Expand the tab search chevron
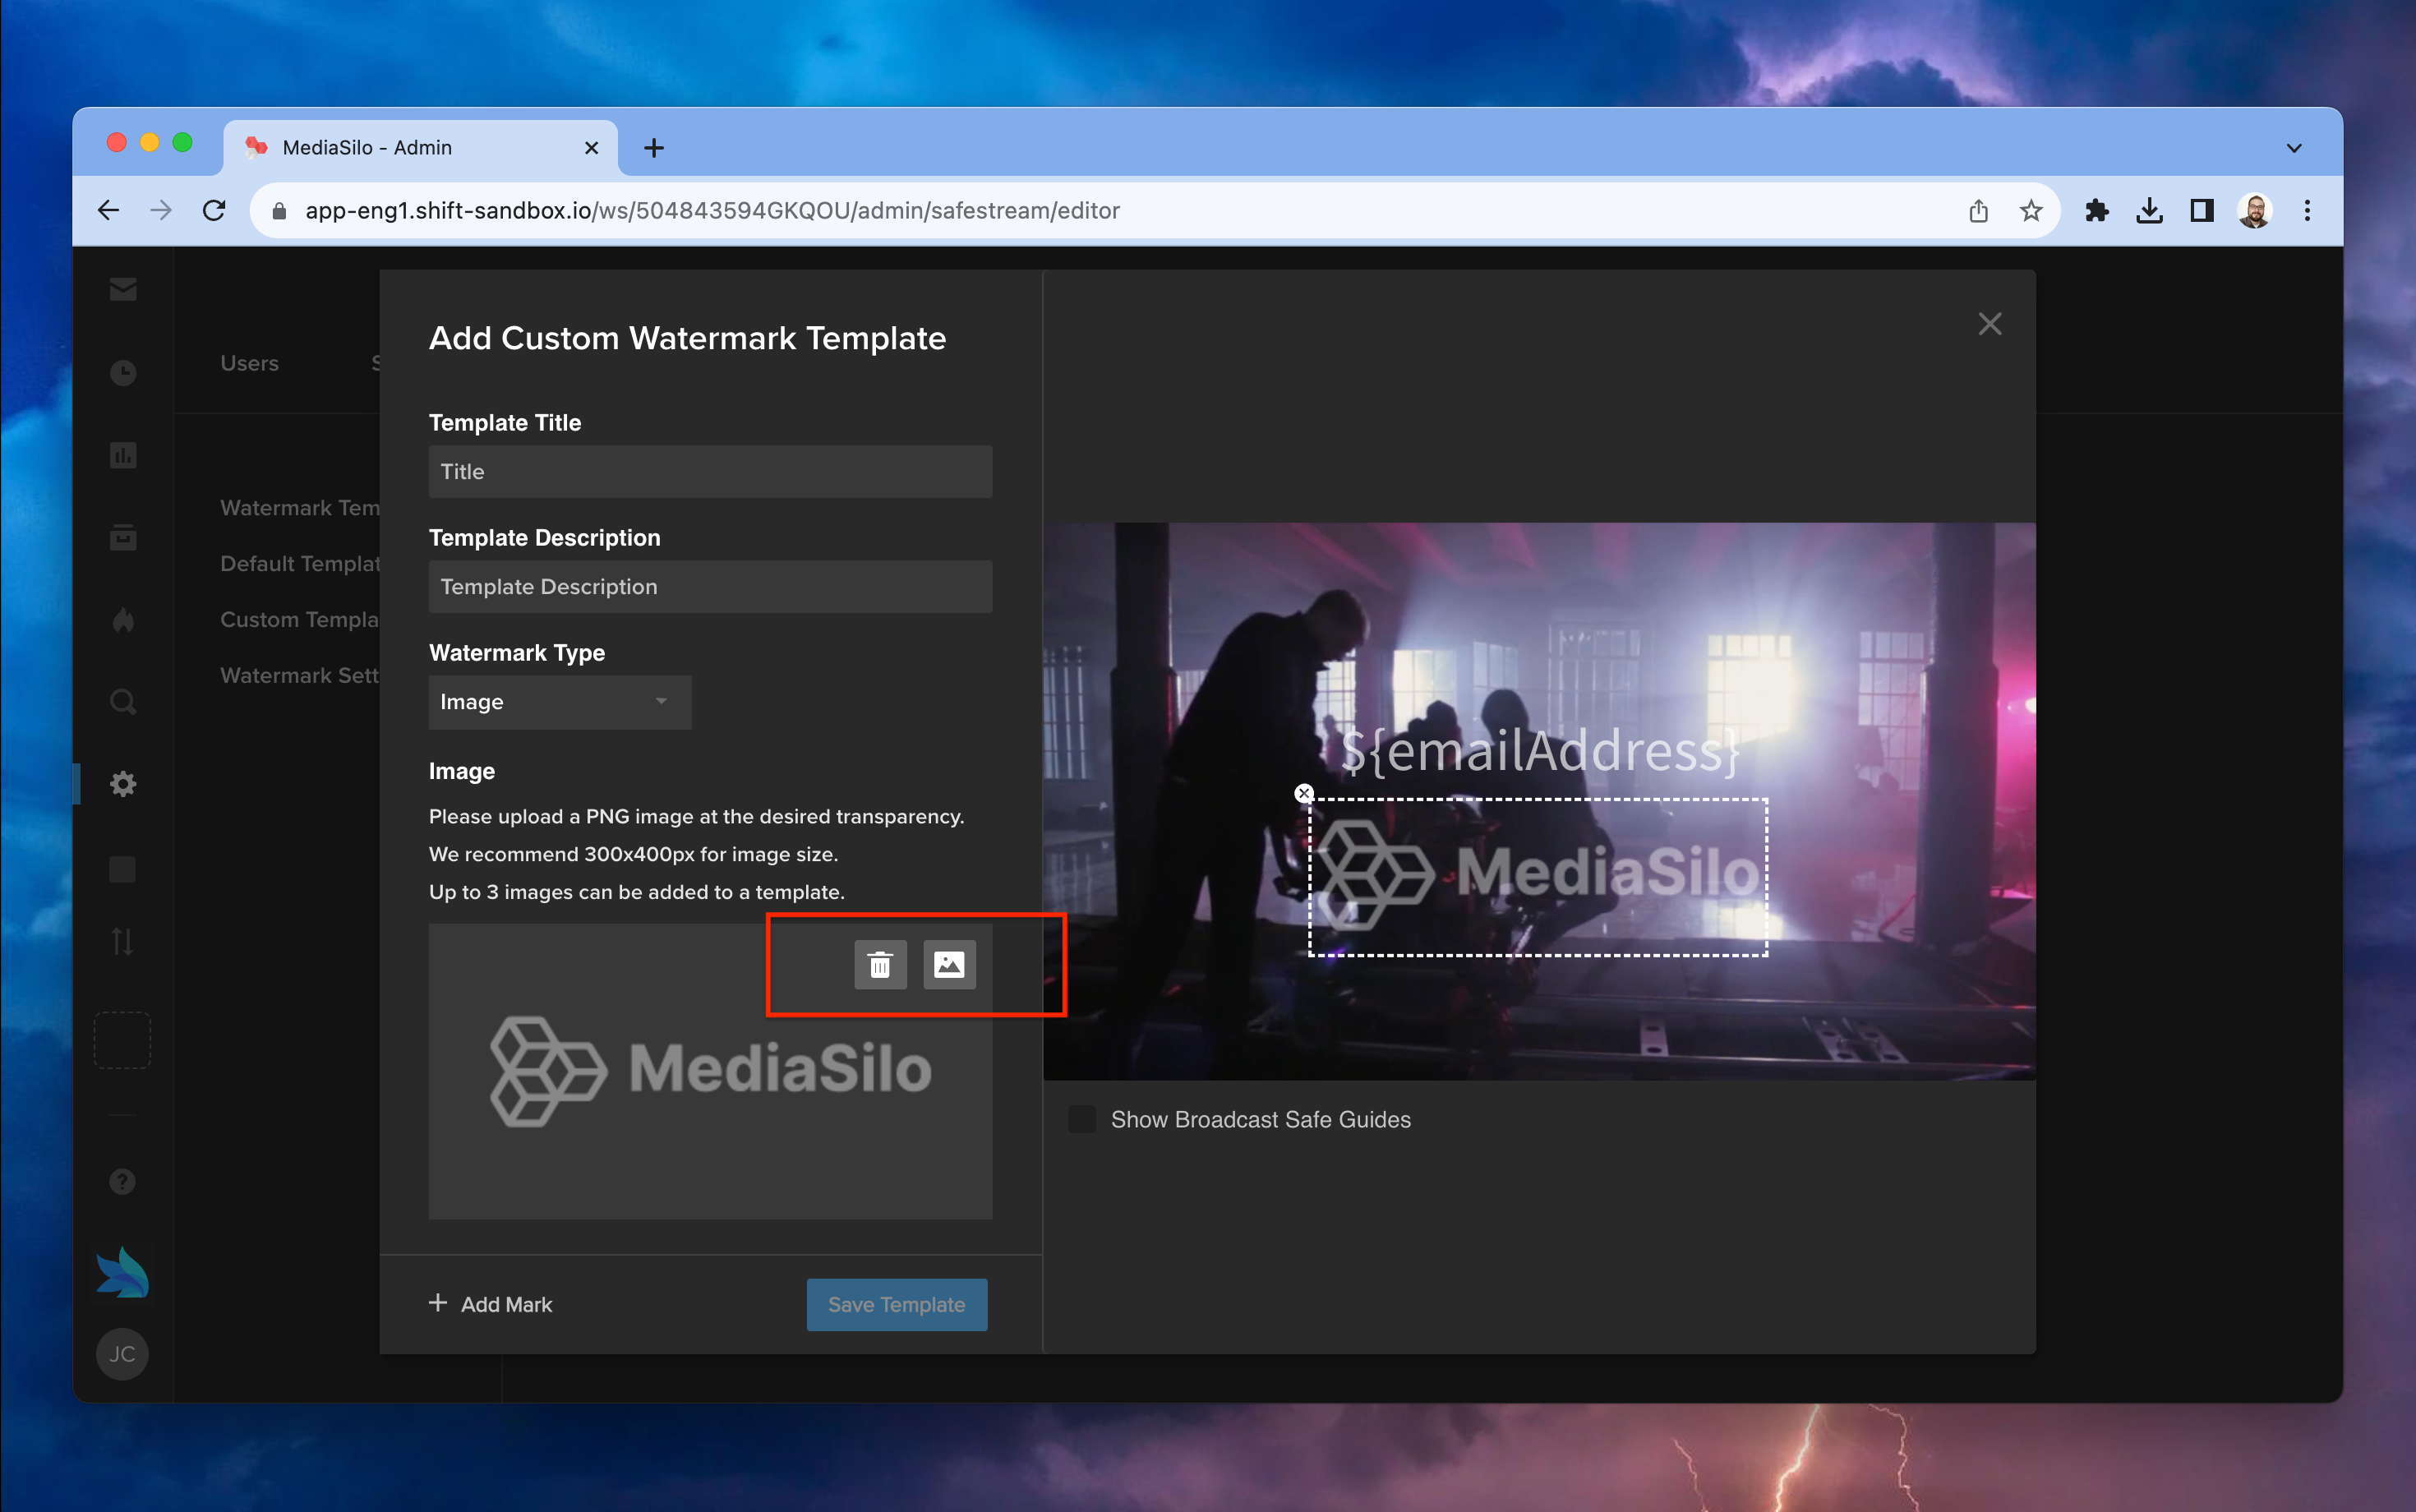Image resolution: width=2416 pixels, height=1512 pixels. [2294, 148]
